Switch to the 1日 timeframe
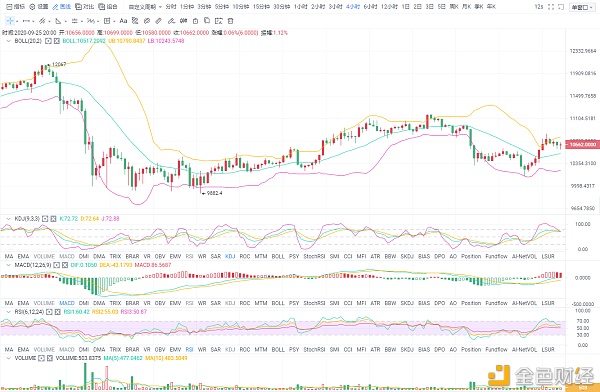Screen dimensions: 600x392 406,7
